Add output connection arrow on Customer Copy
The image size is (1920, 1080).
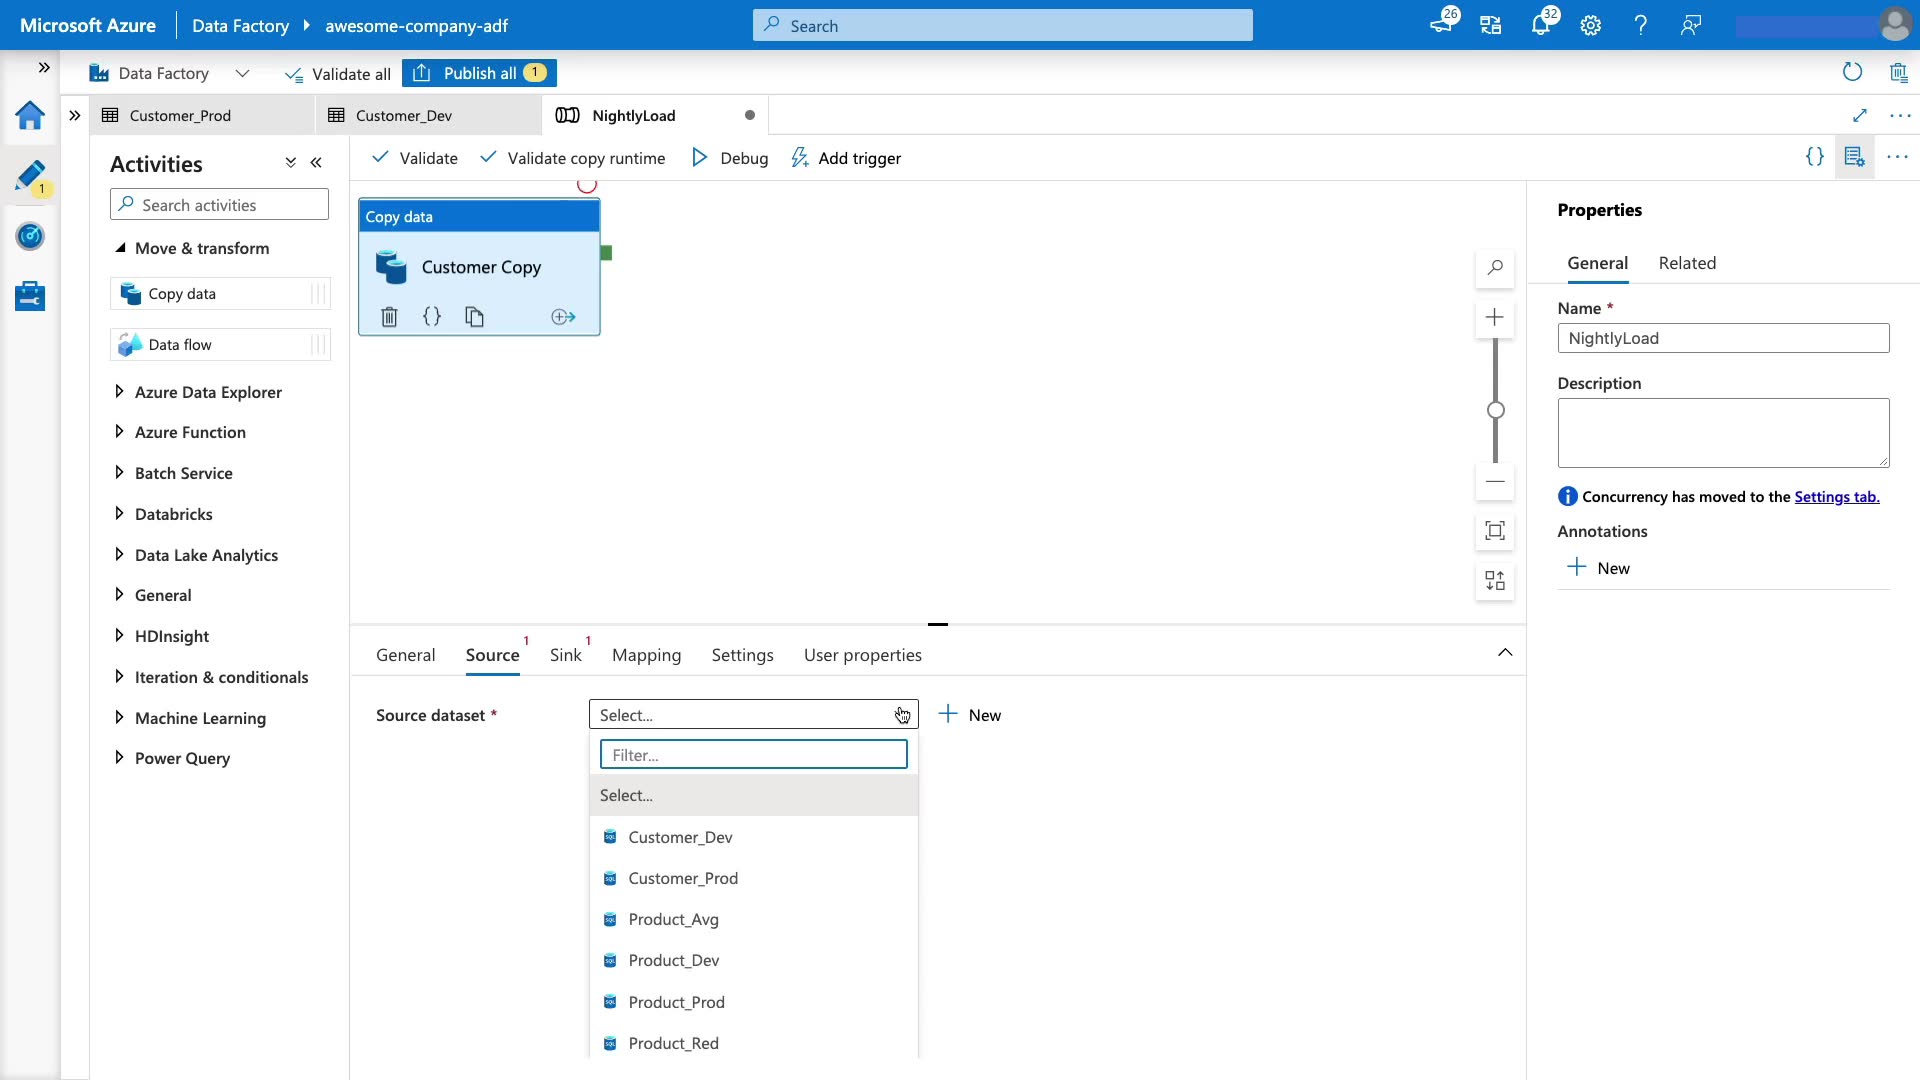[563, 317]
